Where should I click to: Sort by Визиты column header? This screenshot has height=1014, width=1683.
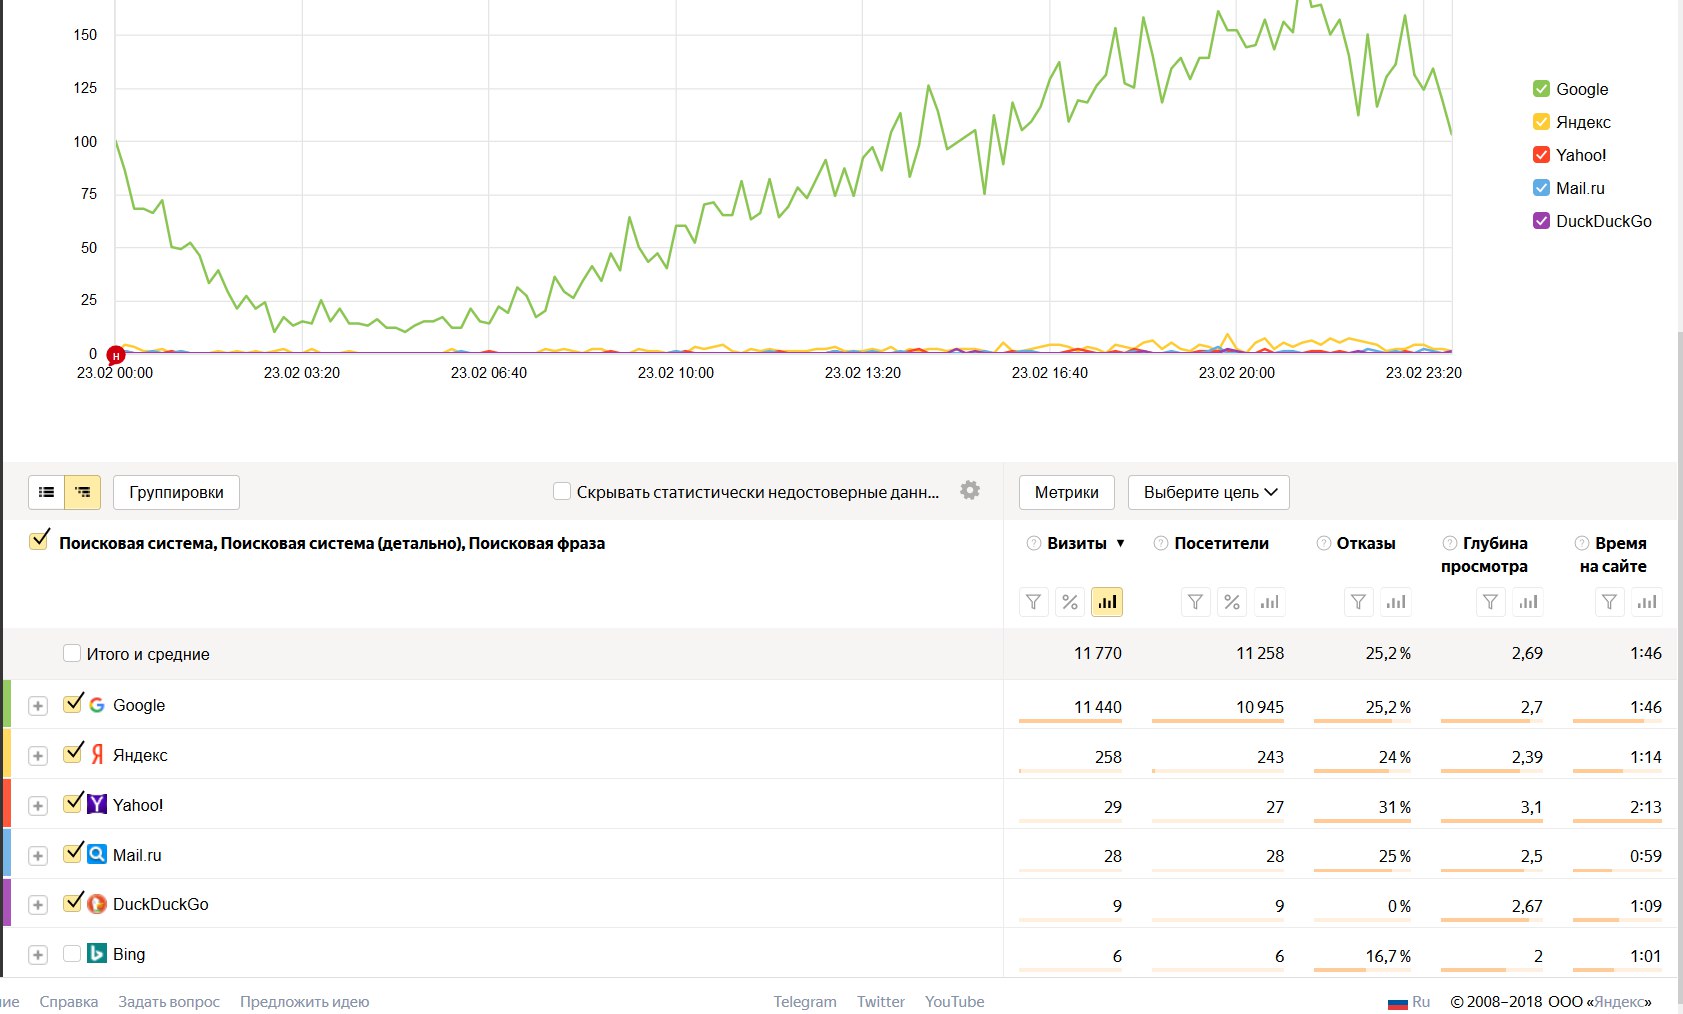tap(1077, 543)
